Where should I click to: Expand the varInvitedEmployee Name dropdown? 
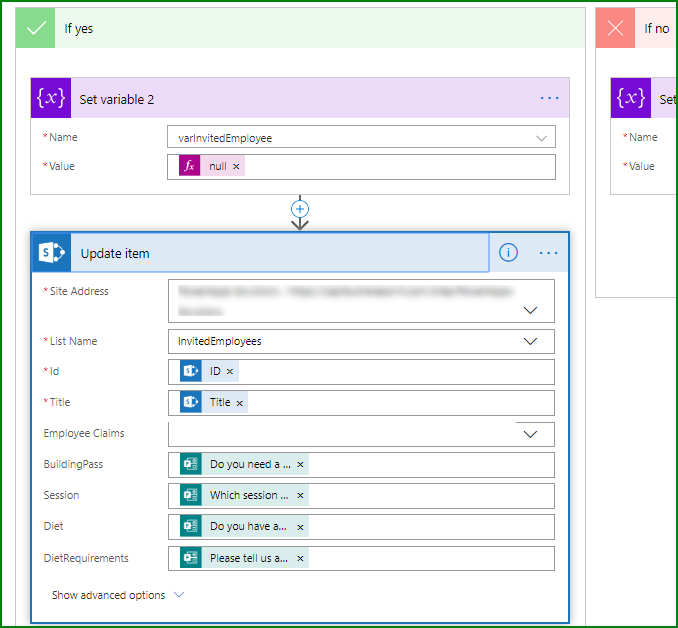click(x=541, y=138)
